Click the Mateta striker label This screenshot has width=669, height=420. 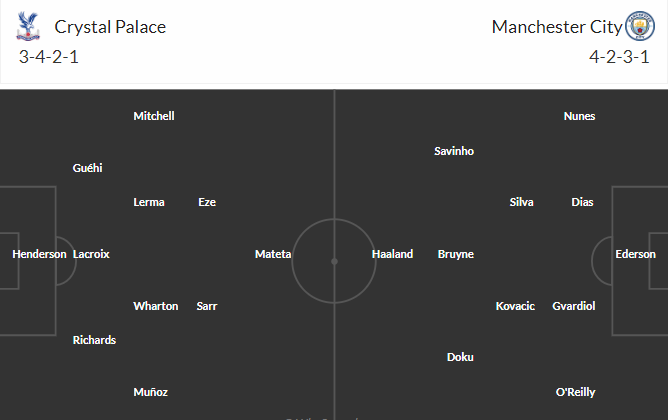pyautogui.click(x=273, y=254)
